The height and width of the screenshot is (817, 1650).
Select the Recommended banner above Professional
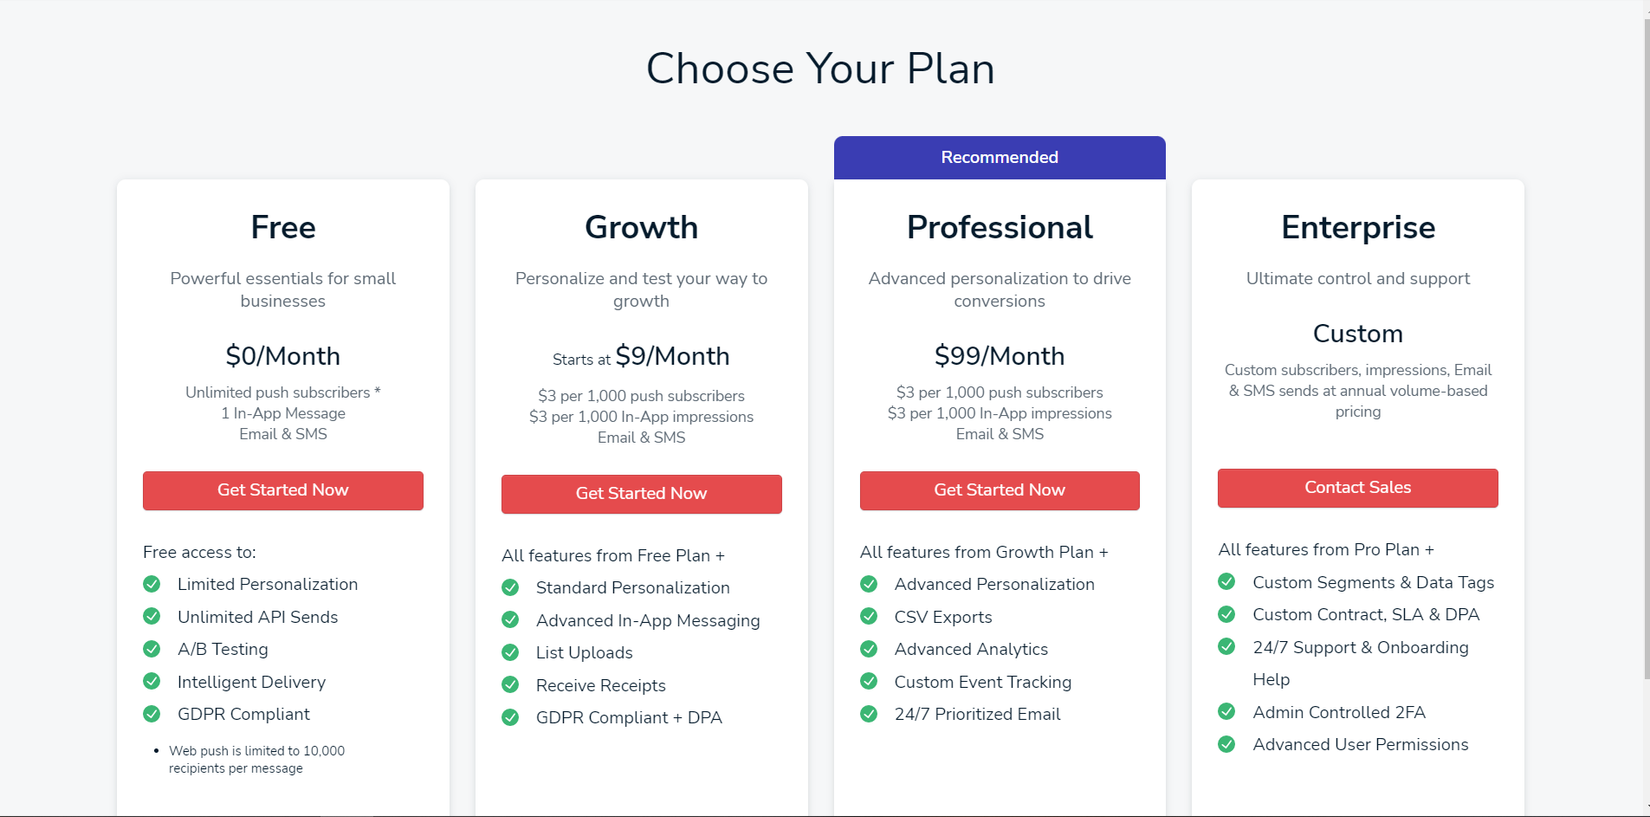click(999, 158)
